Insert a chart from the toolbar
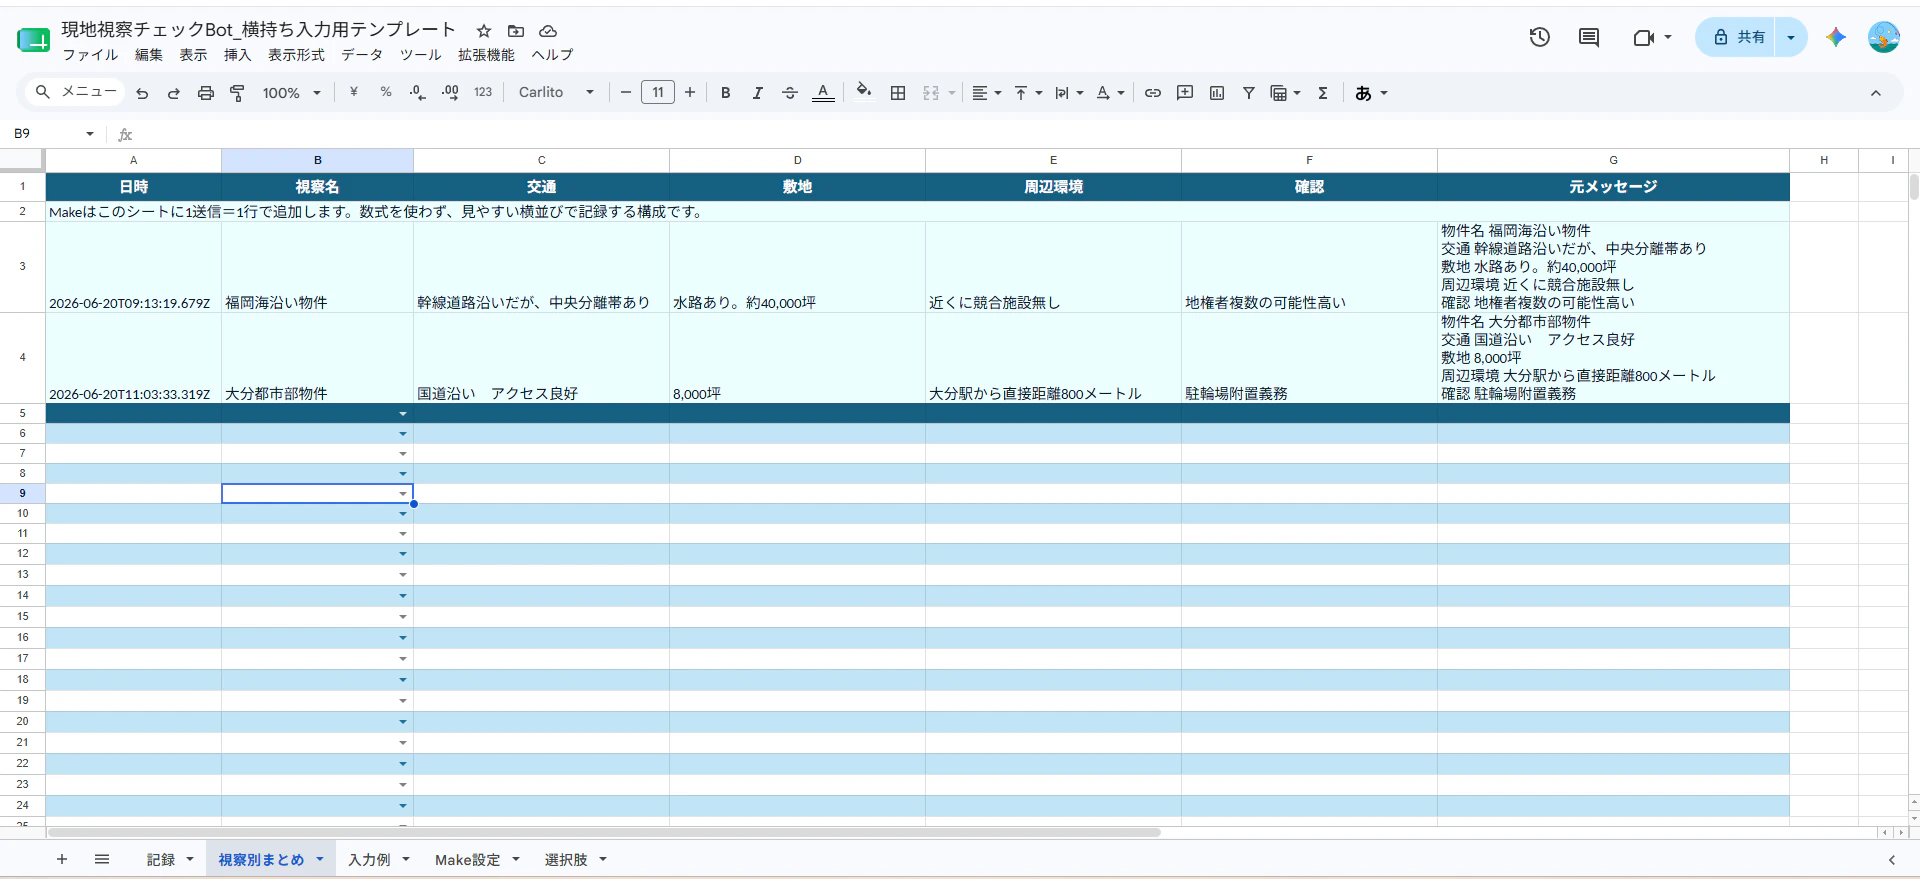Image resolution: width=1920 pixels, height=879 pixels. [x=1217, y=93]
